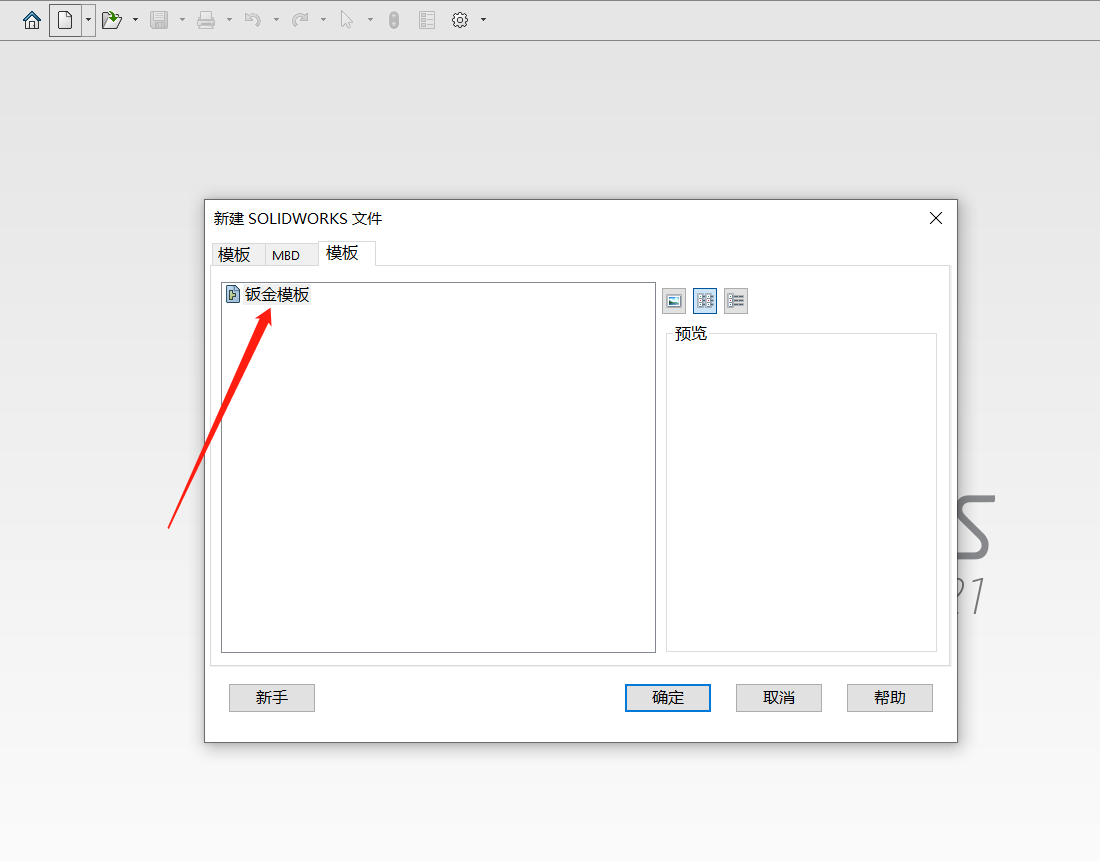Click the 取消 cancel button

click(779, 698)
